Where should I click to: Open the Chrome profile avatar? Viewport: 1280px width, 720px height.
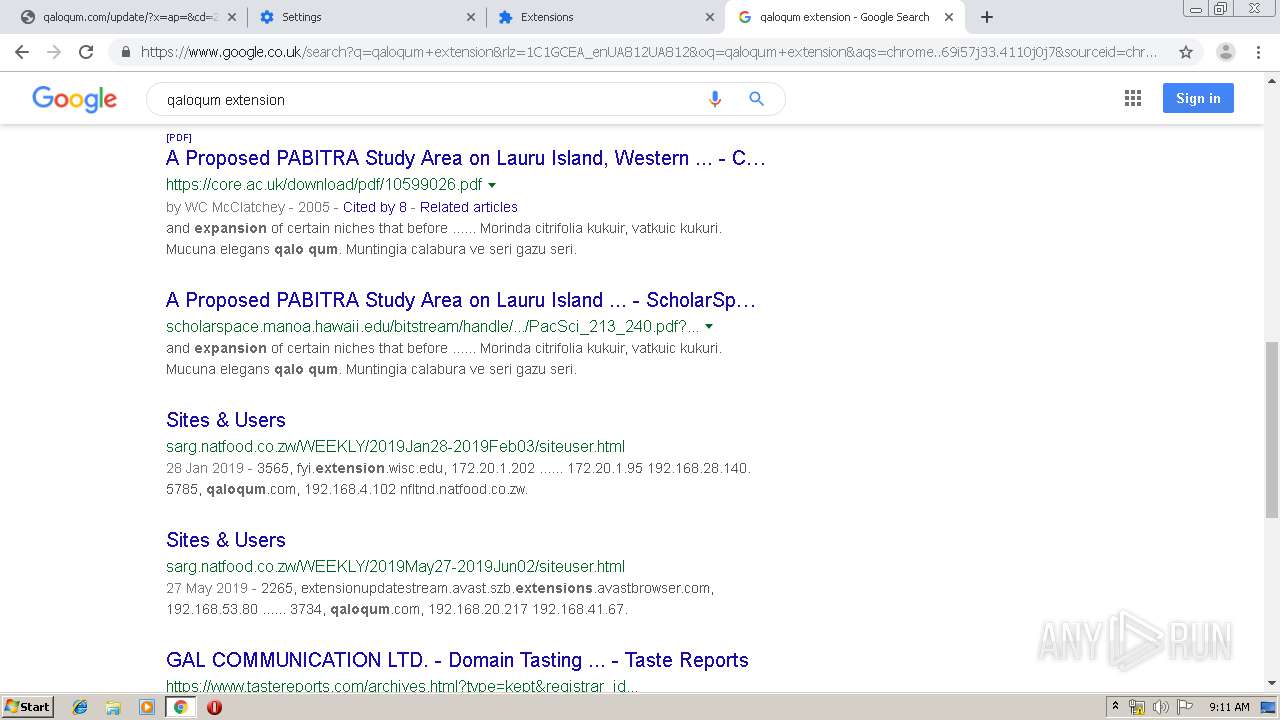1225,52
